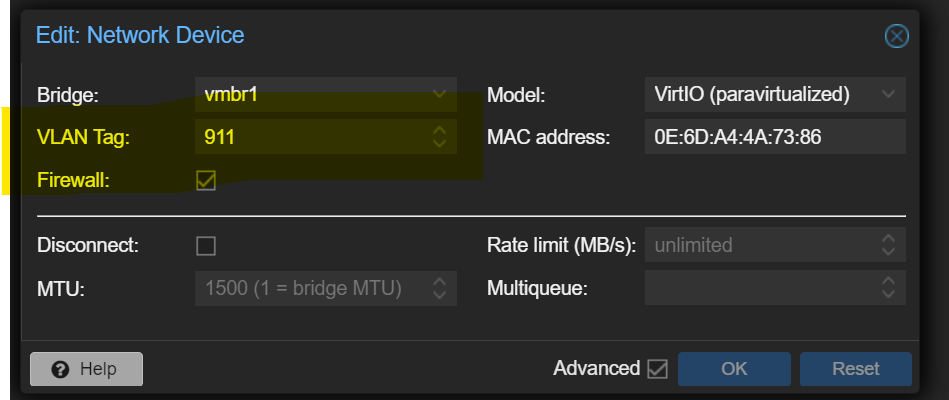Click the OK button

[734, 369]
